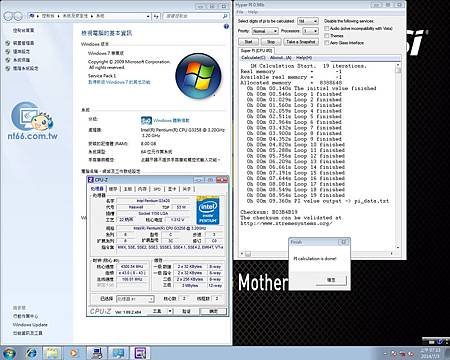Open Help(H) menu in Super PI
This screenshot has width=450, height=360.
[x=304, y=58]
